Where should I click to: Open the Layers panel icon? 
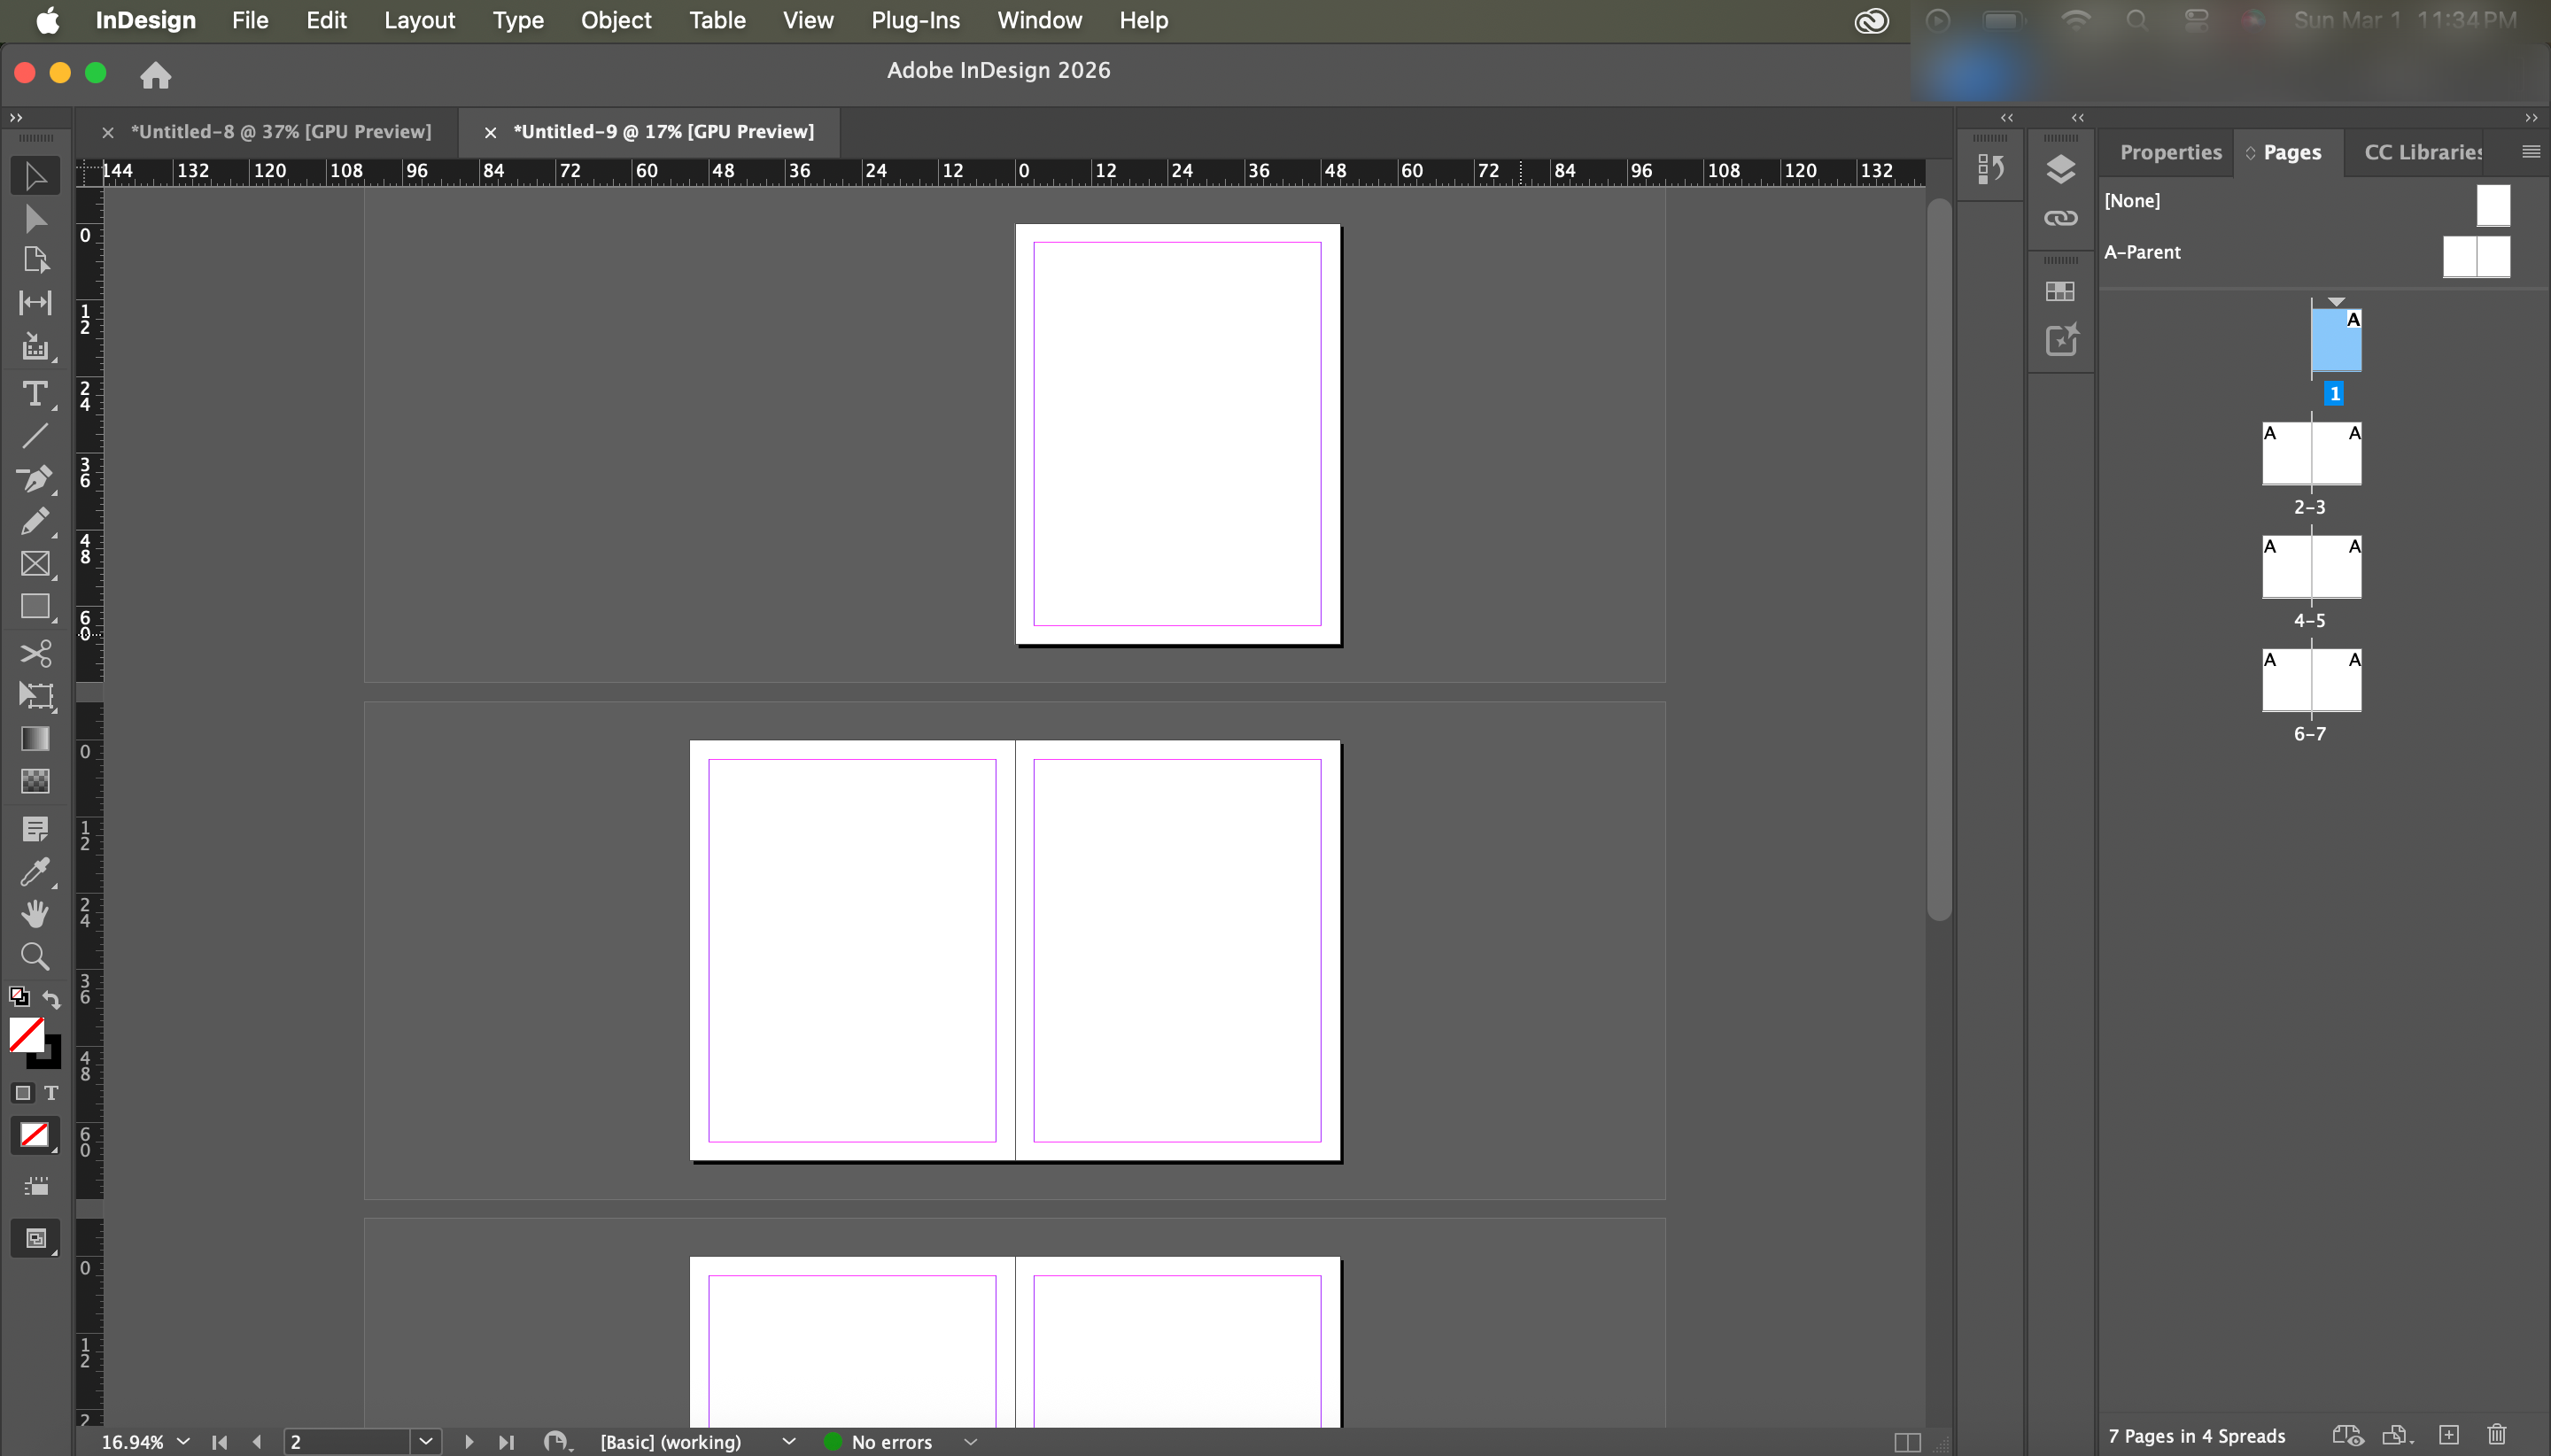(x=2060, y=169)
